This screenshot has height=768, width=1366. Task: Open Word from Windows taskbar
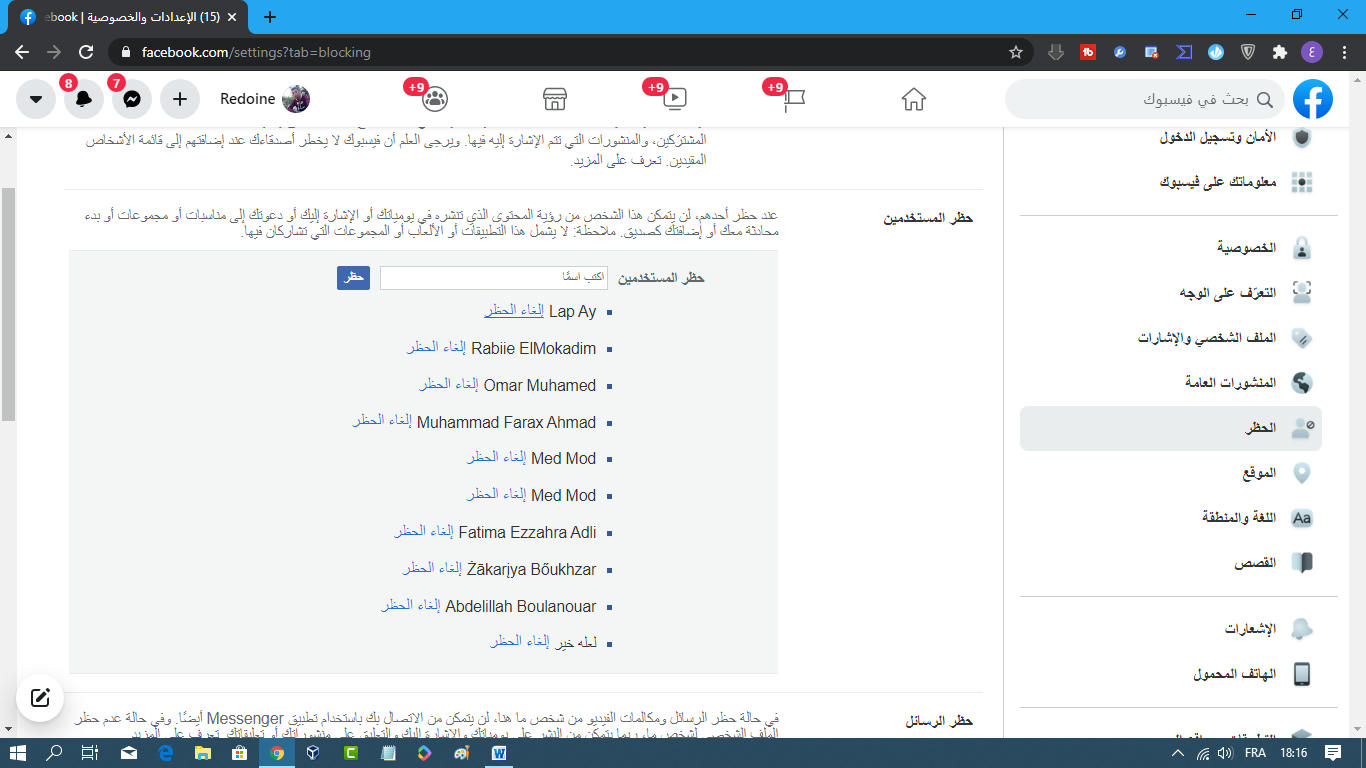pos(498,753)
